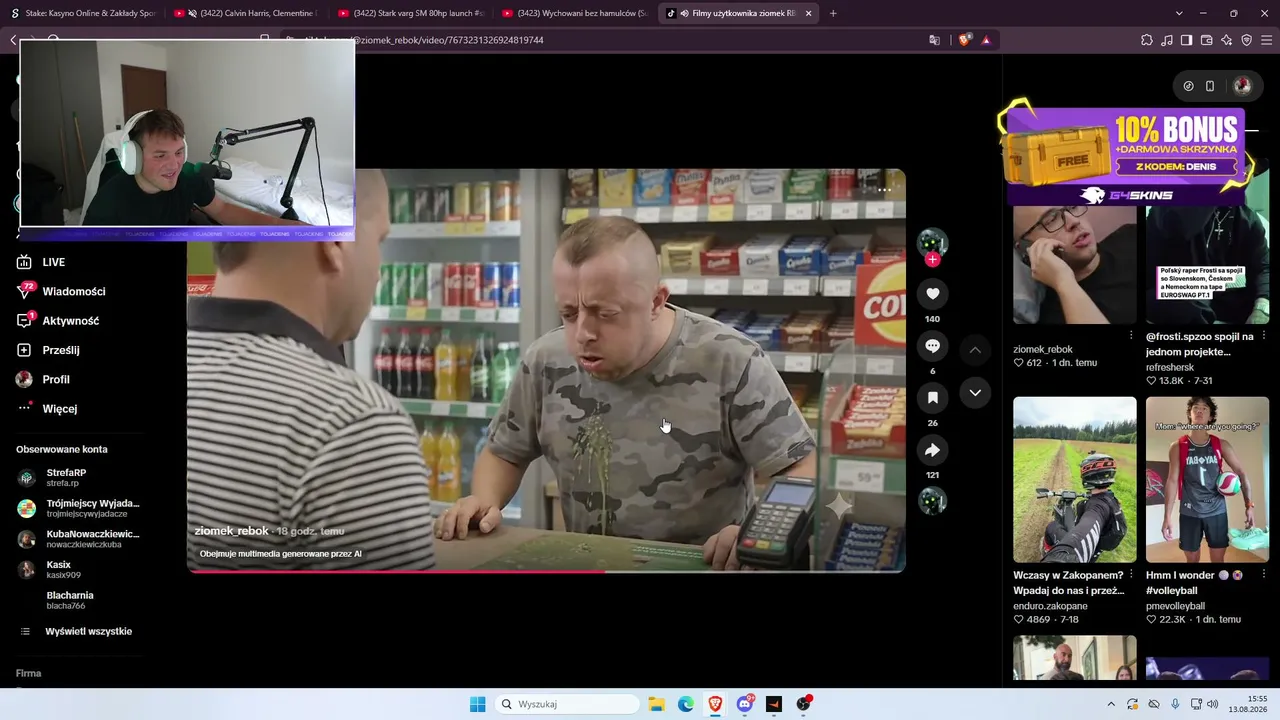Image resolution: width=1280 pixels, height=720 pixels.
Task: Open followed account Blacharnia
Action: click(78, 600)
